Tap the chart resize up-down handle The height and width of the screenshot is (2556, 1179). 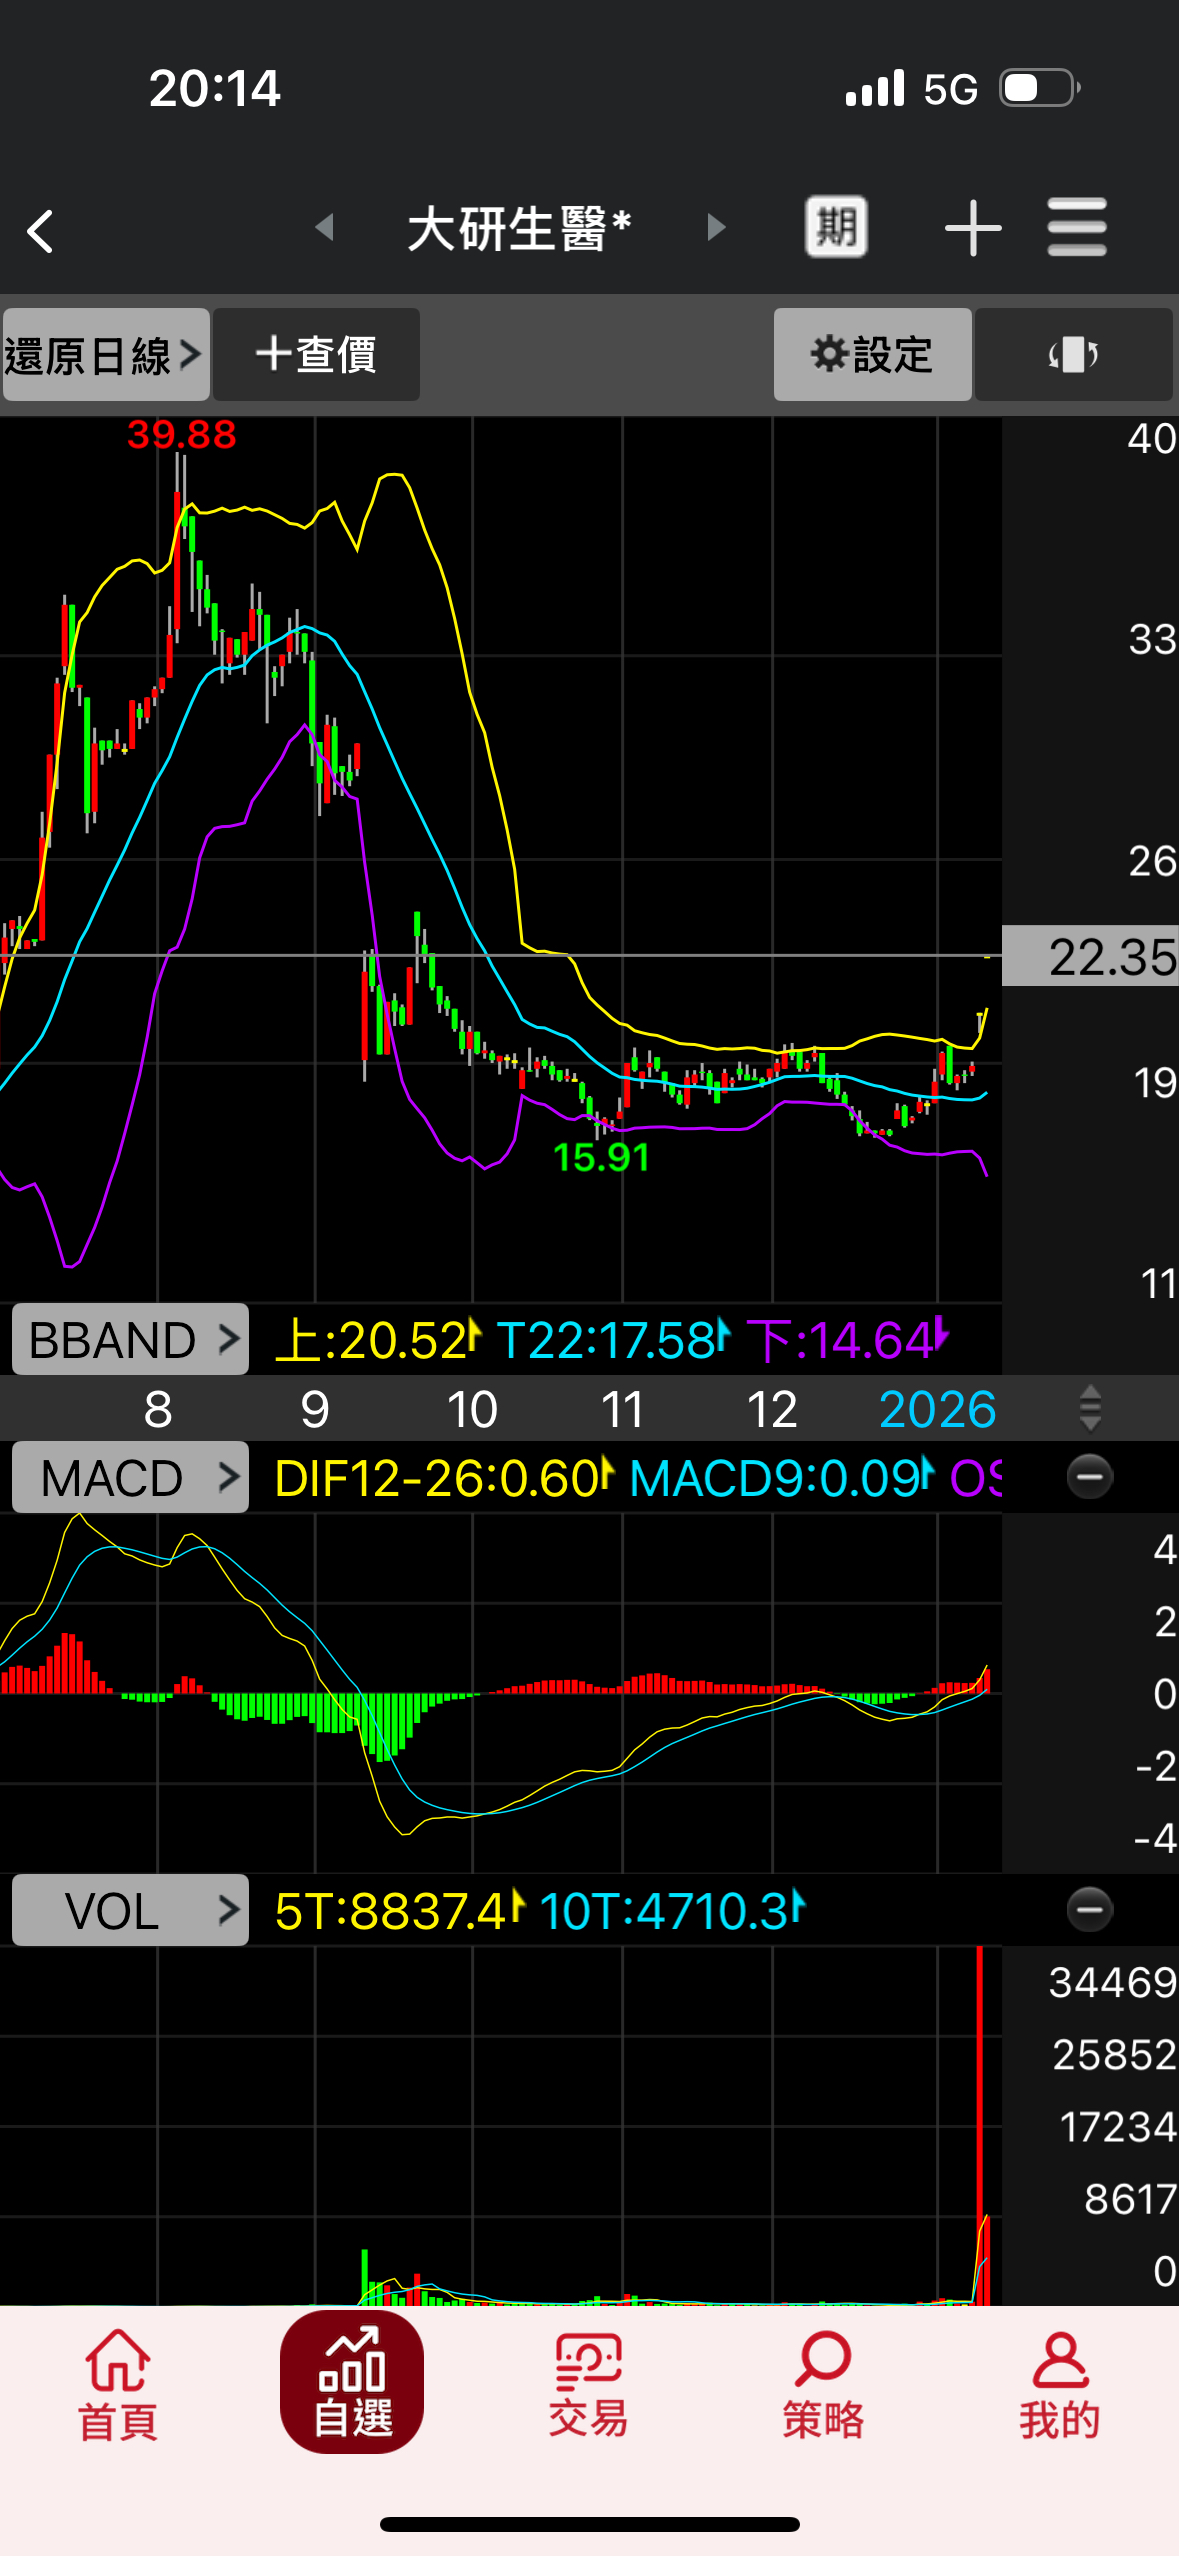click(x=1090, y=1408)
